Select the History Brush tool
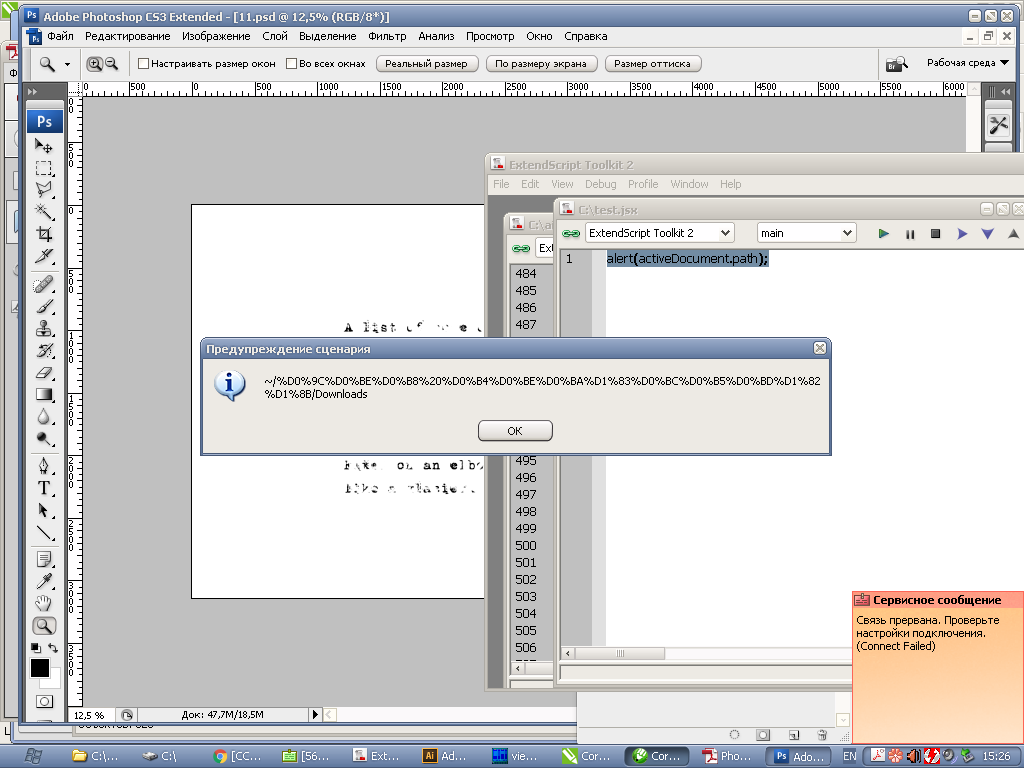This screenshot has width=1024, height=768. click(x=44, y=351)
